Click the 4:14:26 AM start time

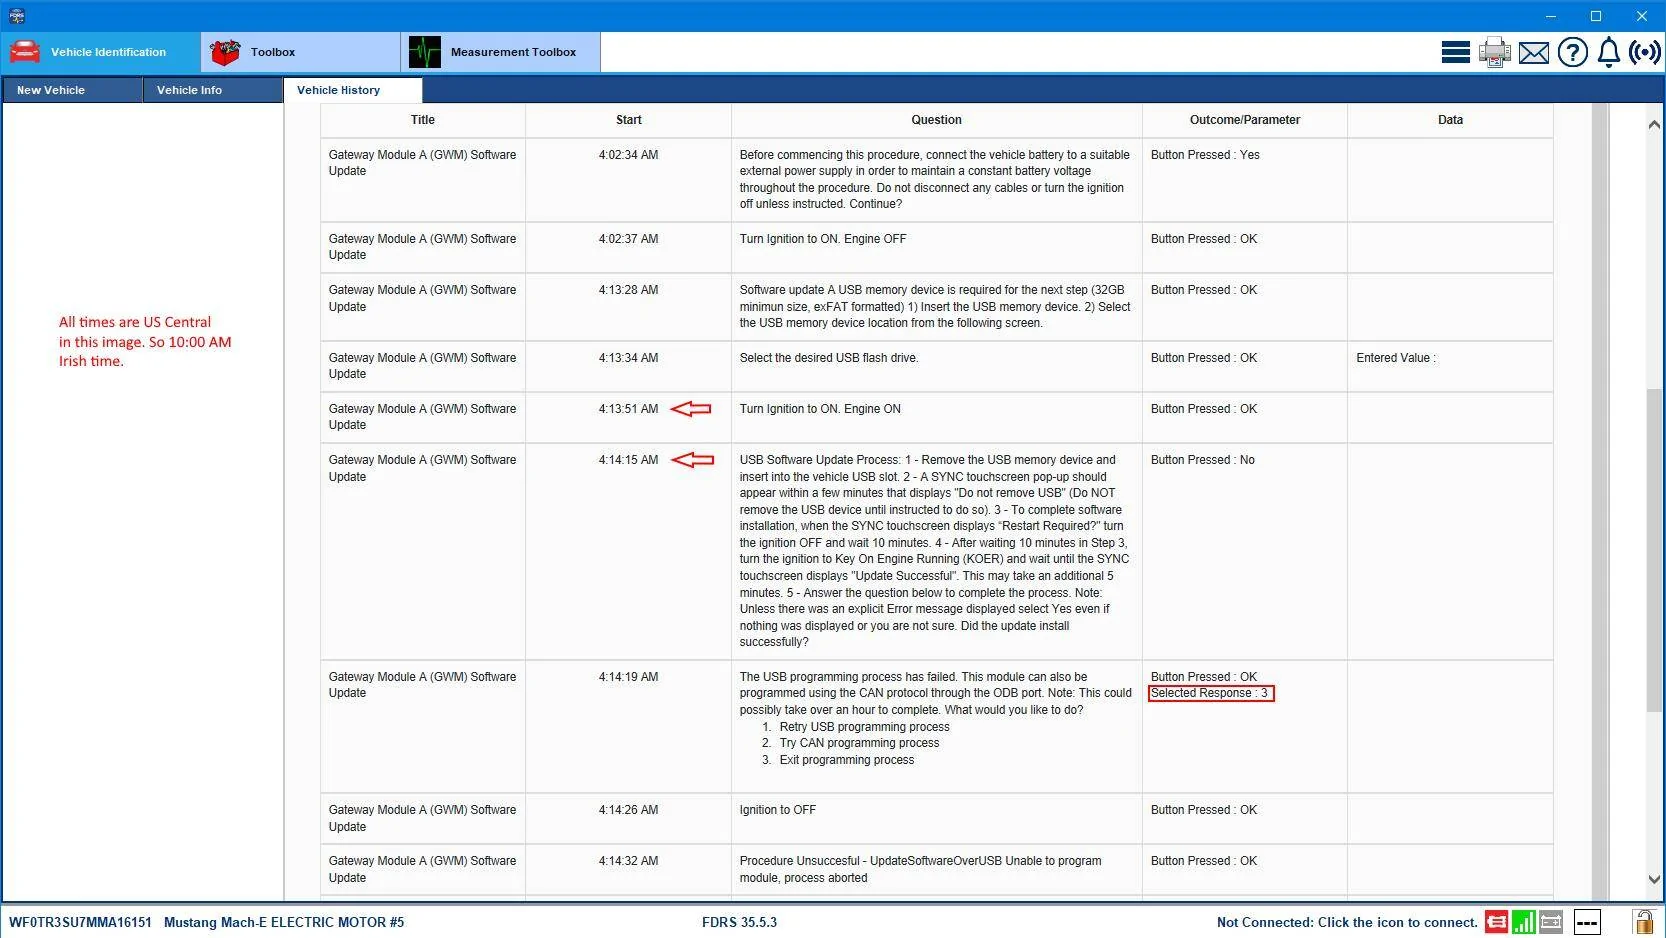pos(629,810)
